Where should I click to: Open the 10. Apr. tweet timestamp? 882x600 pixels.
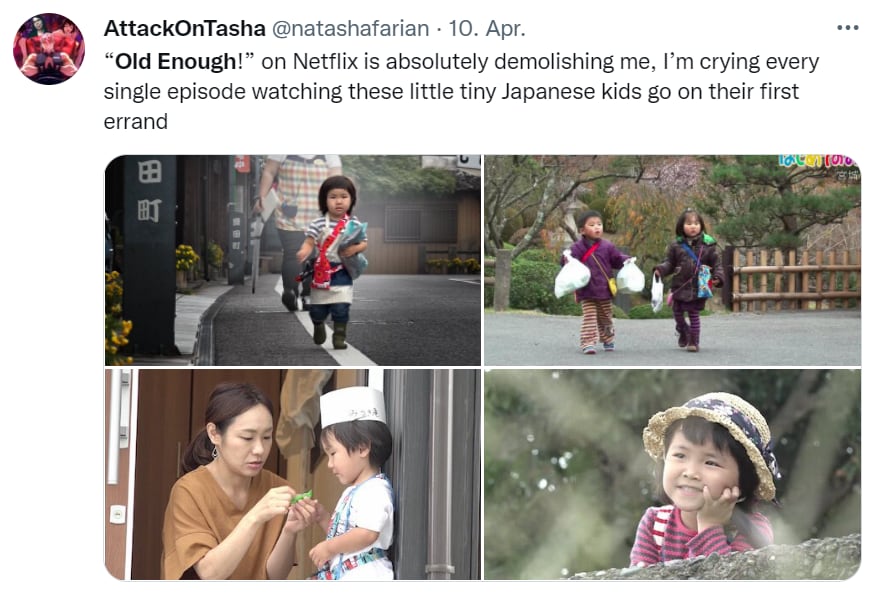(487, 28)
